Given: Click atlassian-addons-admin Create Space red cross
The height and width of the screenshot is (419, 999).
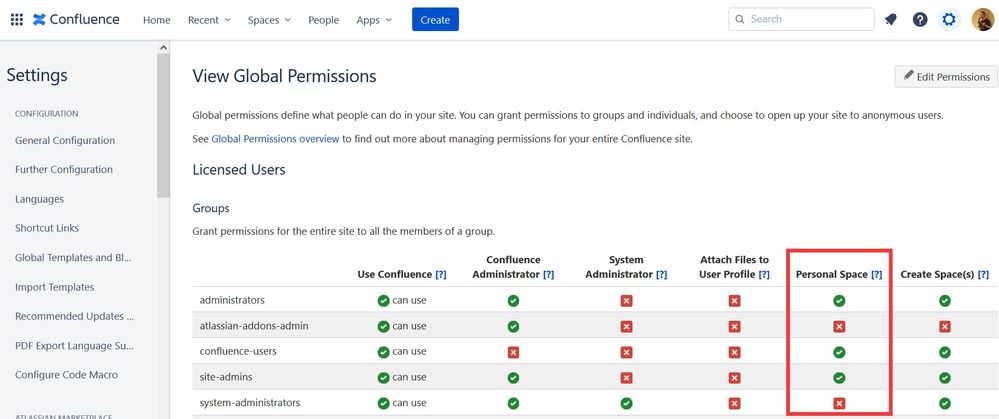Looking at the screenshot, I should point(945,326).
